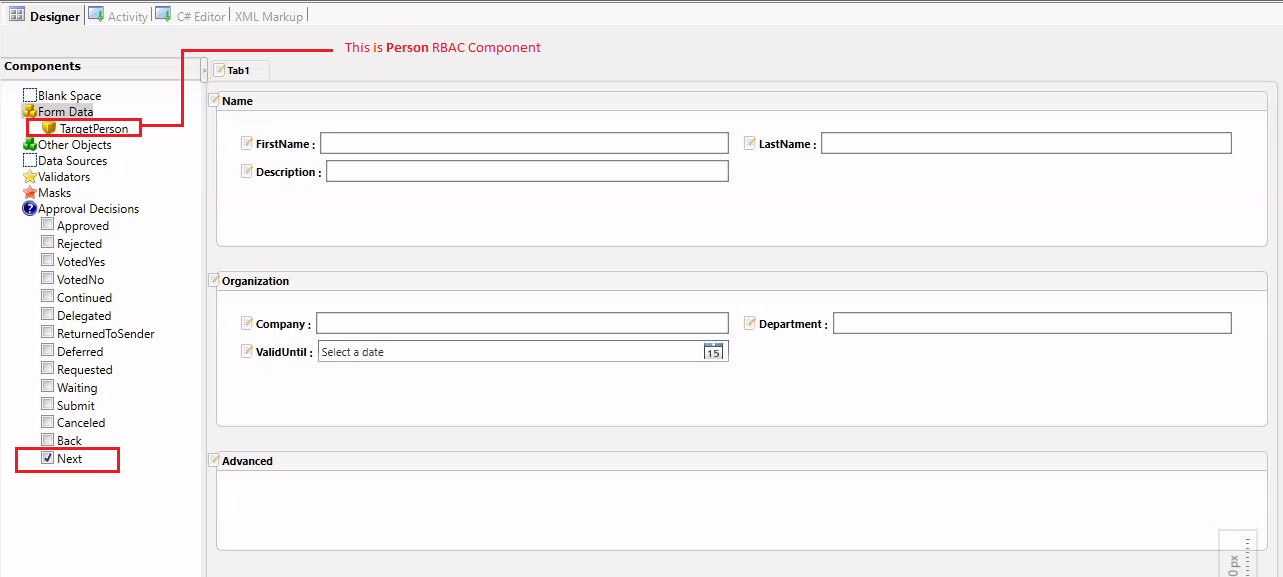Check the VotedYes checkbox

coord(47,261)
